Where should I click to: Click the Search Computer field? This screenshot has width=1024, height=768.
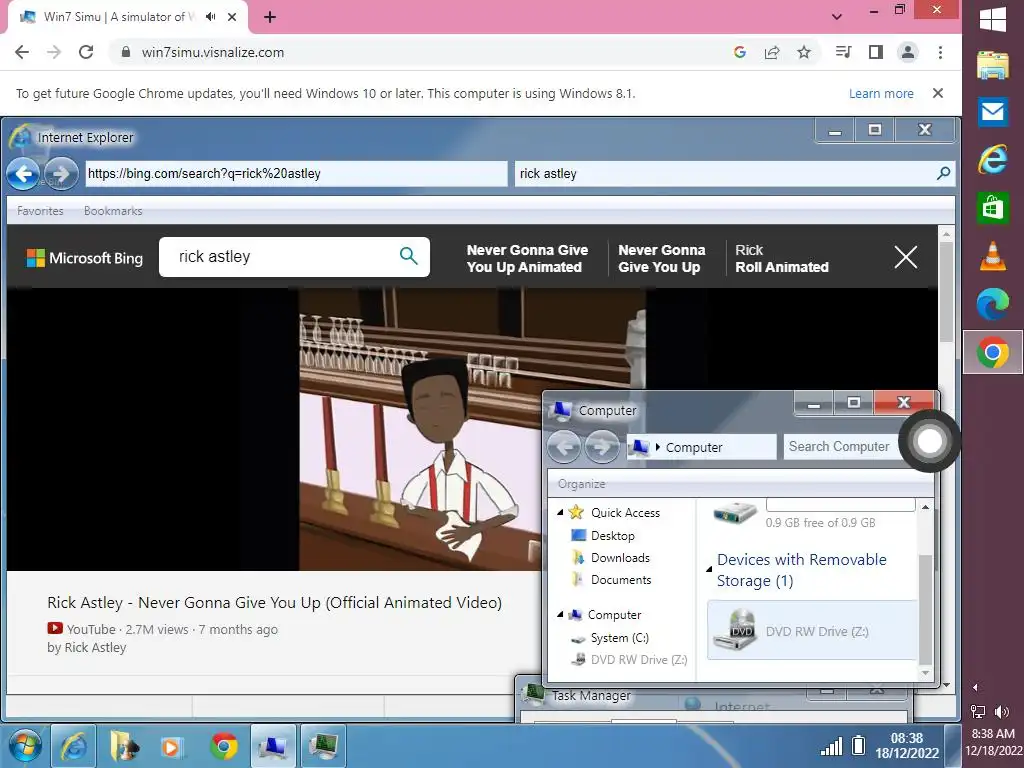(841, 447)
